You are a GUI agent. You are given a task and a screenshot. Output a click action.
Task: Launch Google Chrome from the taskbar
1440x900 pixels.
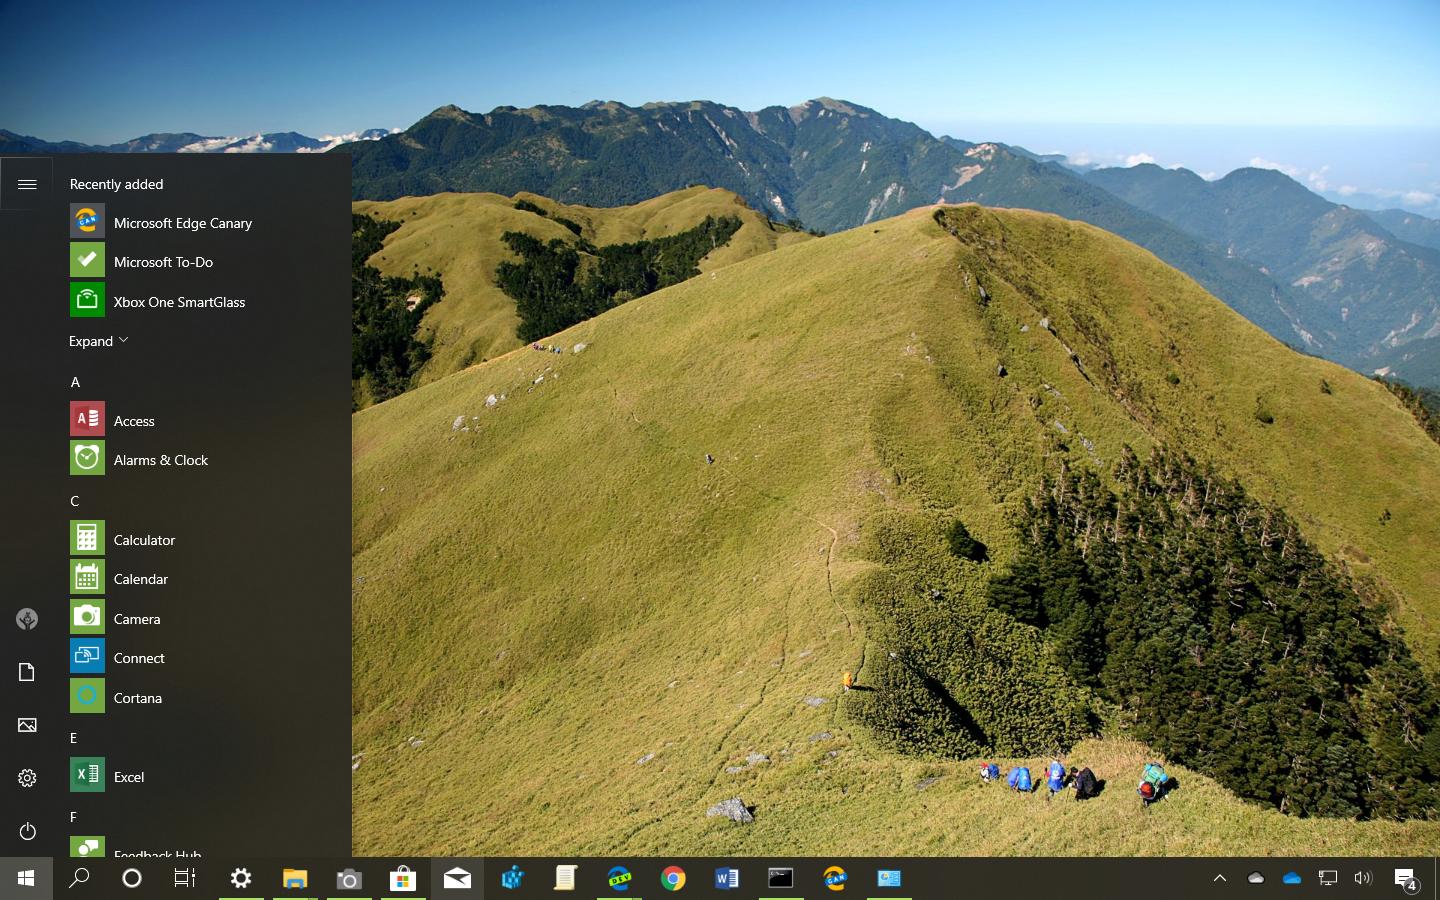tap(672, 878)
